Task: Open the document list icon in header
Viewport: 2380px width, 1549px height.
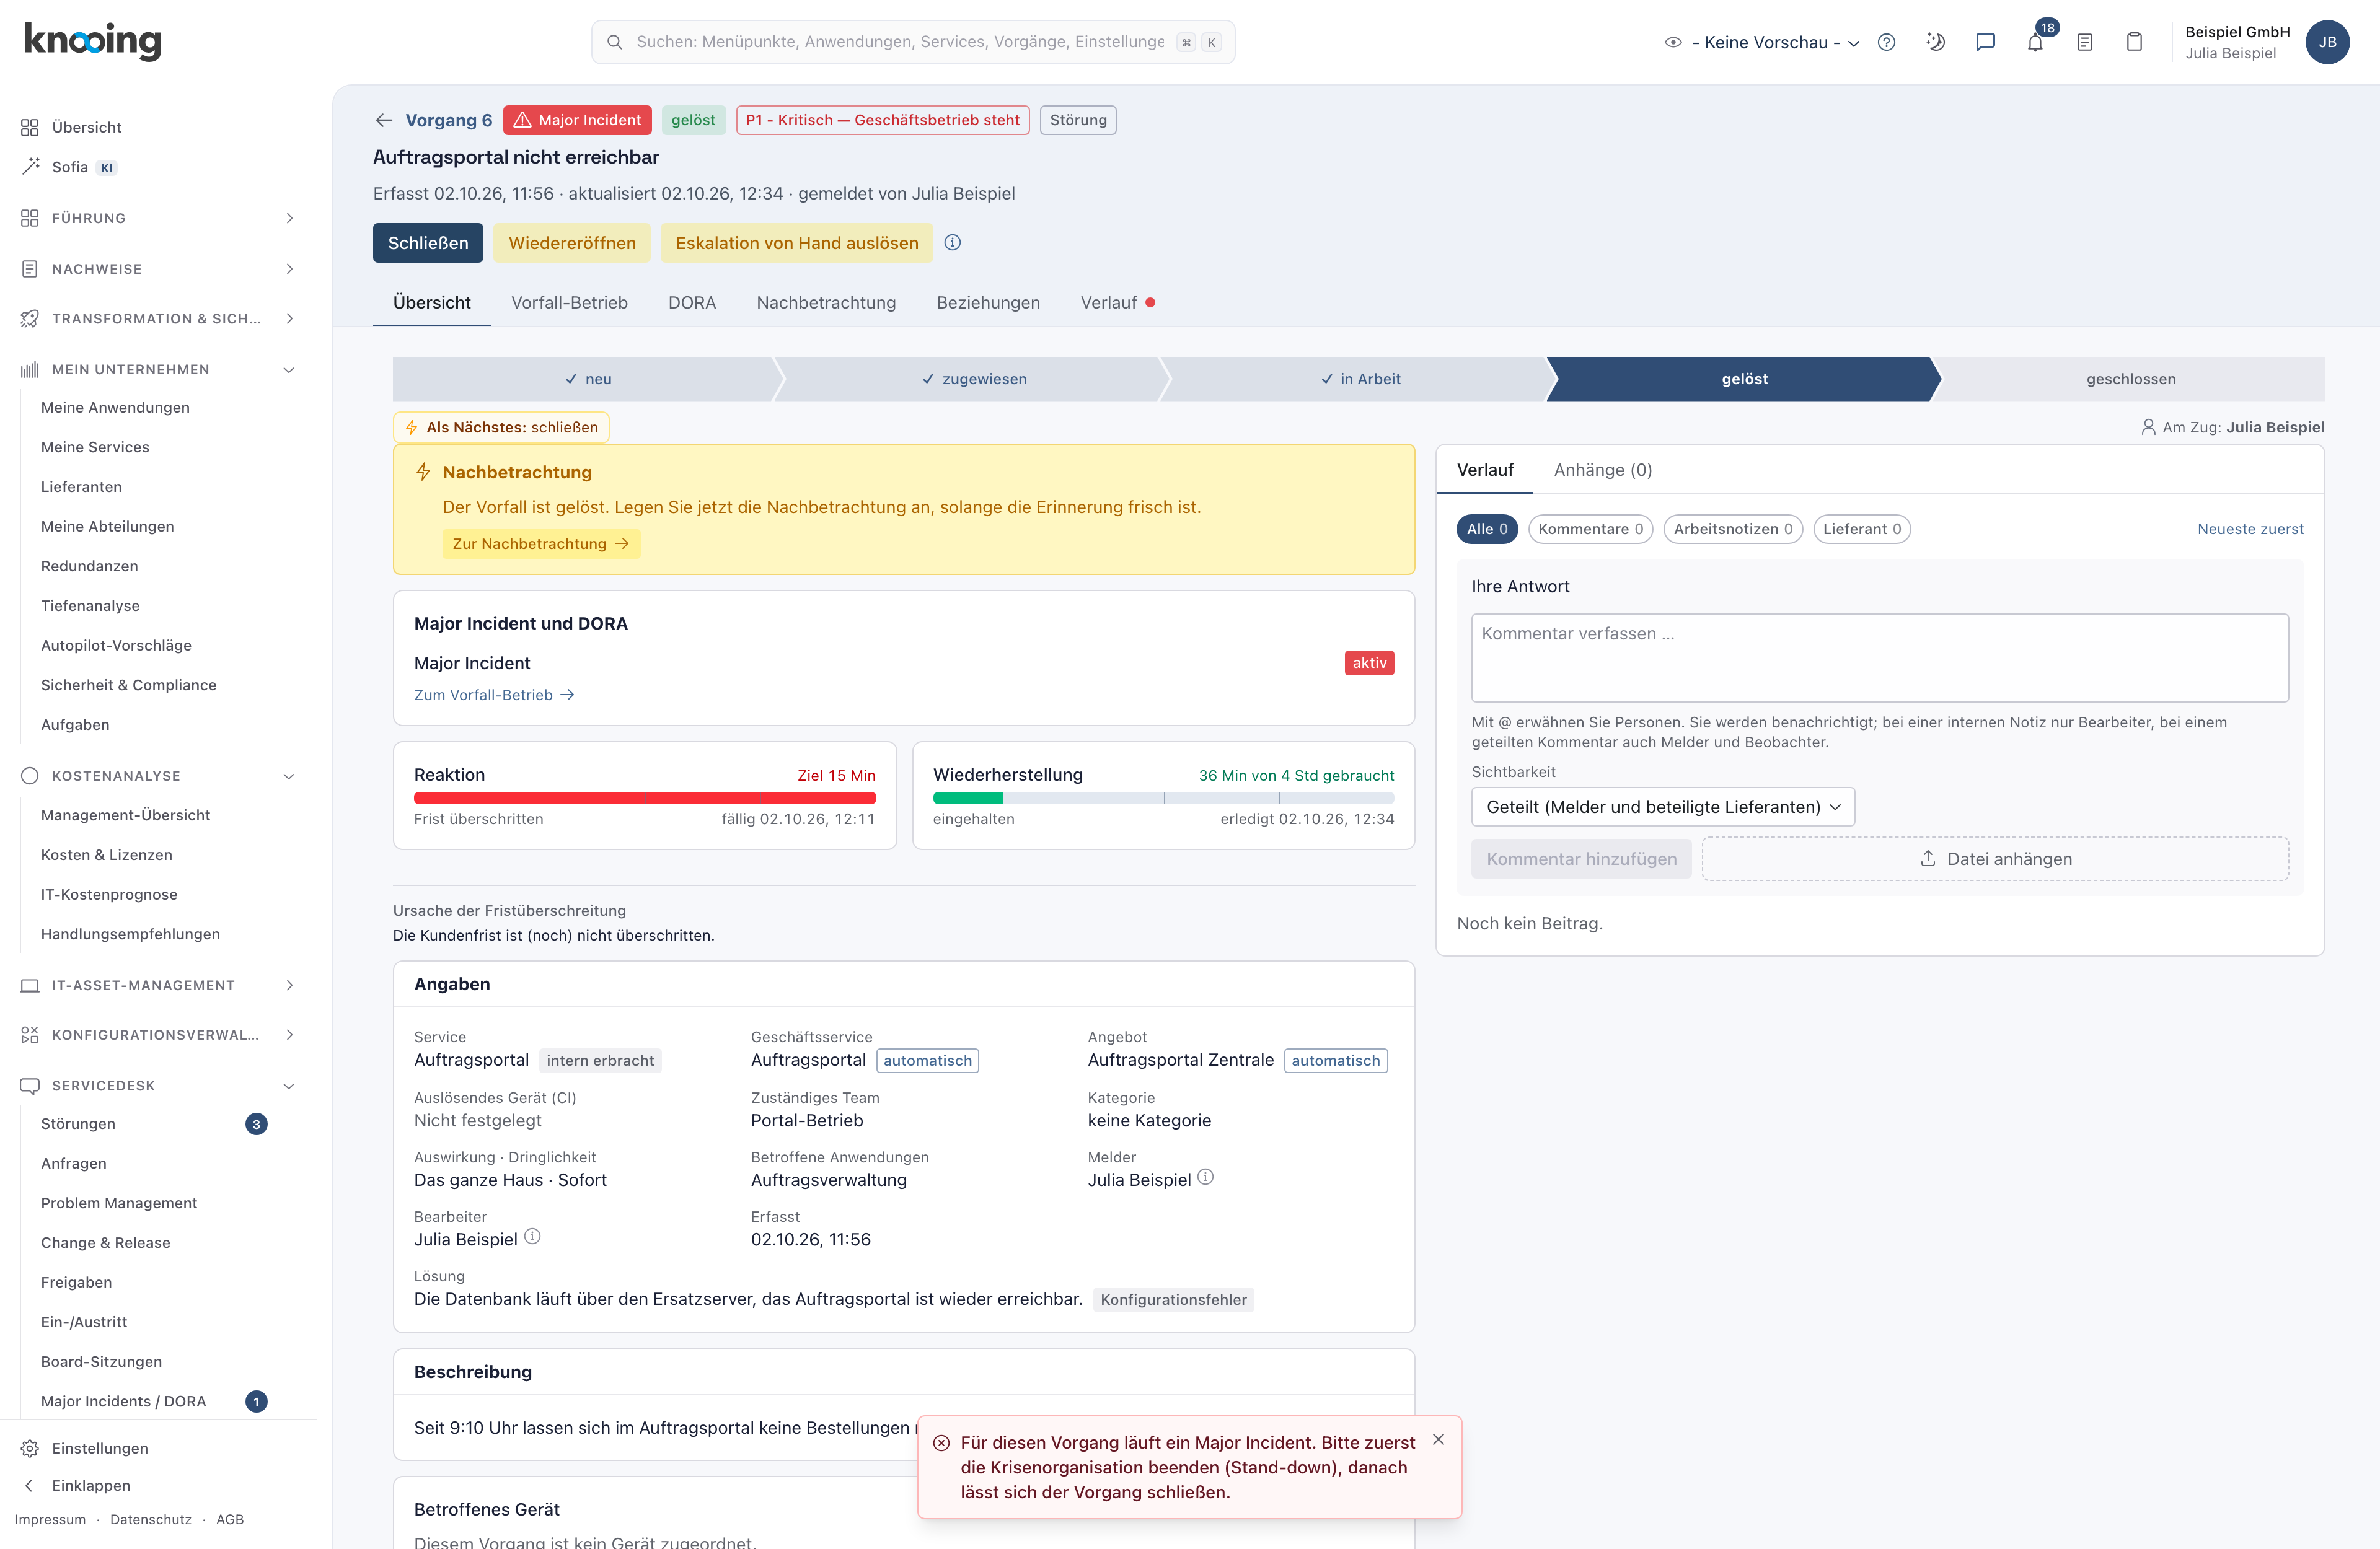Action: (x=2085, y=42)
